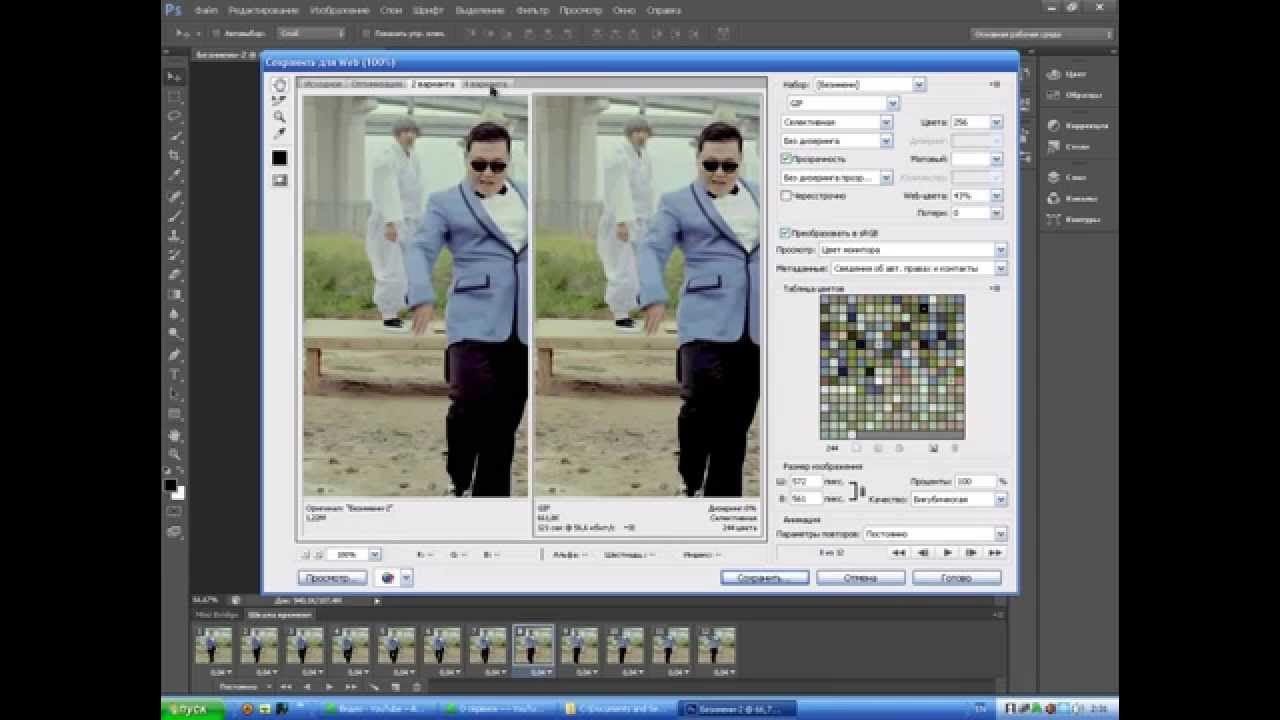This screenshot has width=1280, height=720.
Task: Click the trash icon in the timeline panel
Action: (417, 687)
